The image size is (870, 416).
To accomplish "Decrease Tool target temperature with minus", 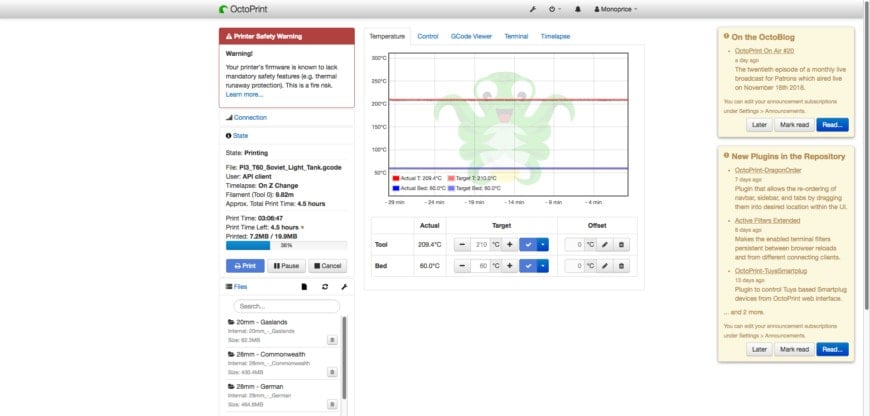I will point(462,245).
